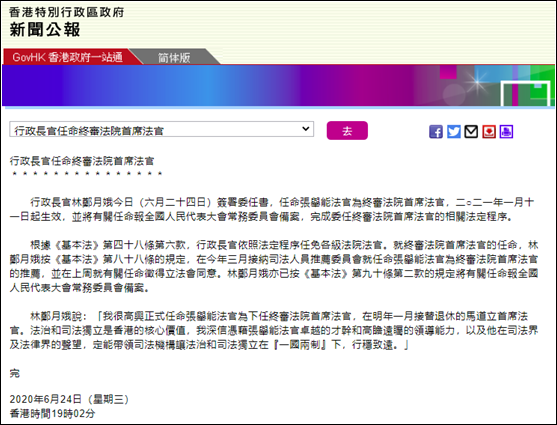
Task: Click the red download icon
Action: (x=489, y=132)
